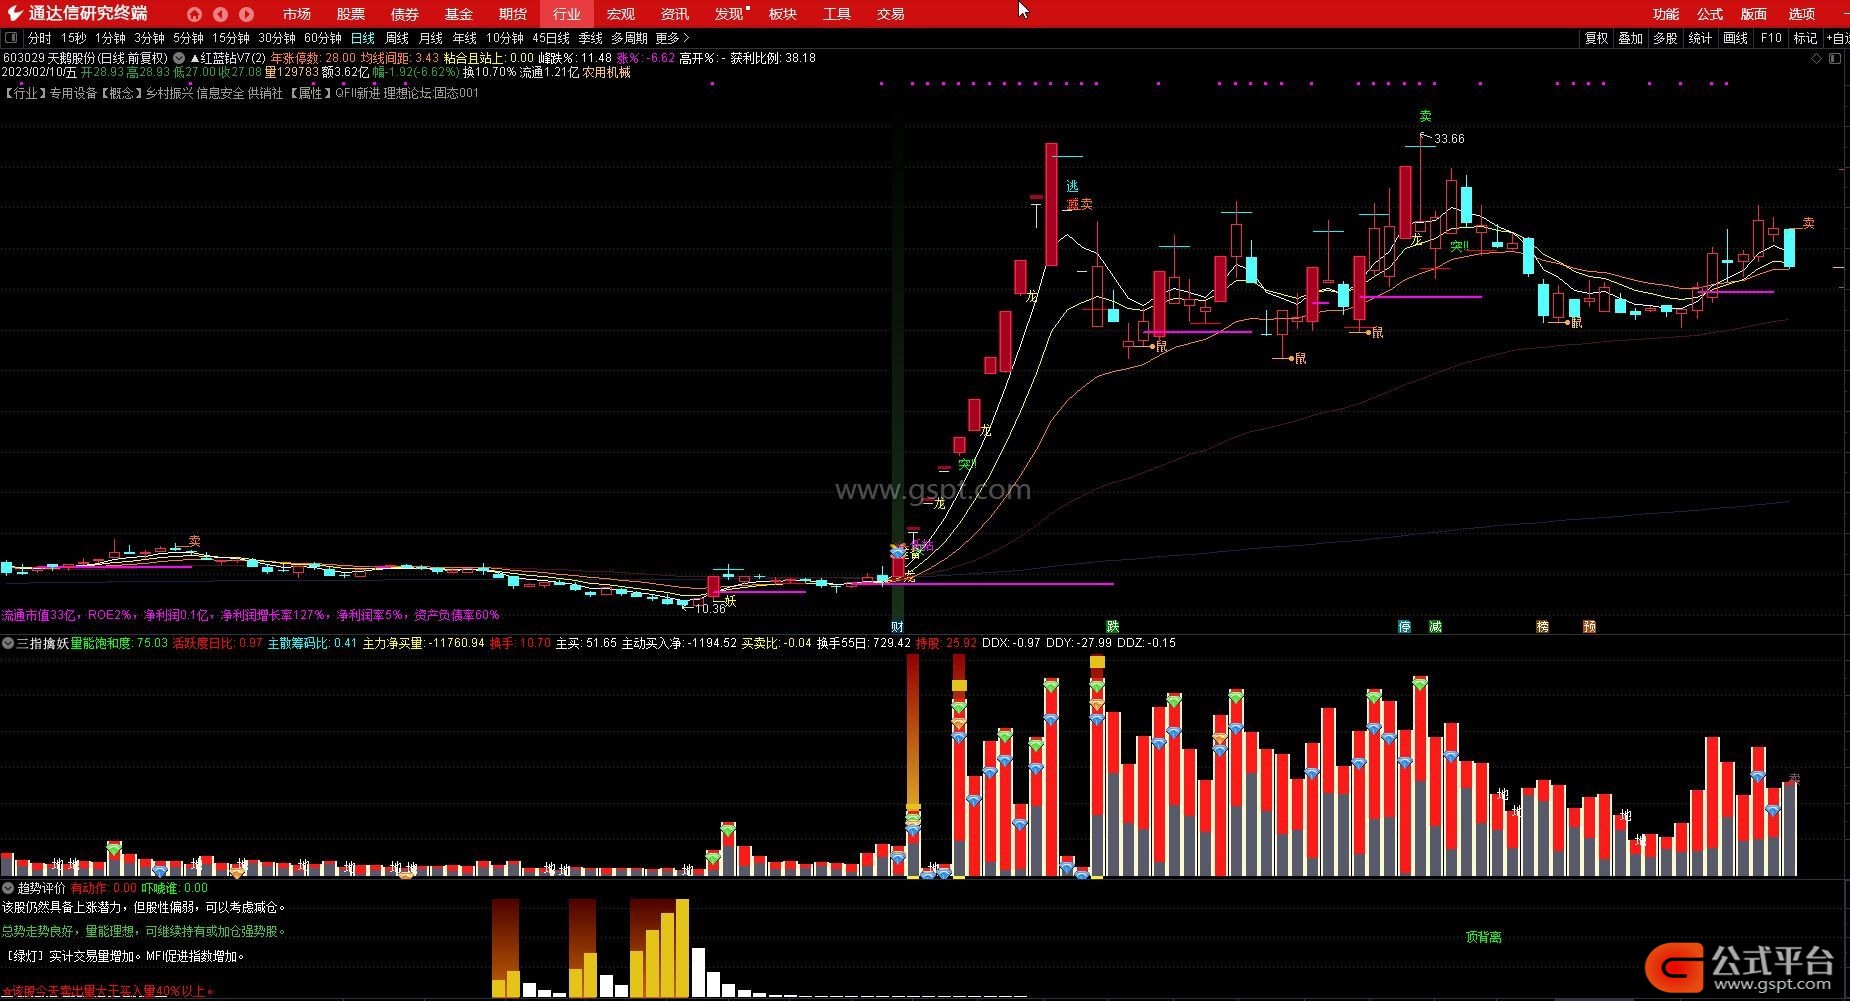The height and width of the screenshot is (1001, 1850).
Task: Switch to 季线 quarterly period
Action: pos(590,38)
